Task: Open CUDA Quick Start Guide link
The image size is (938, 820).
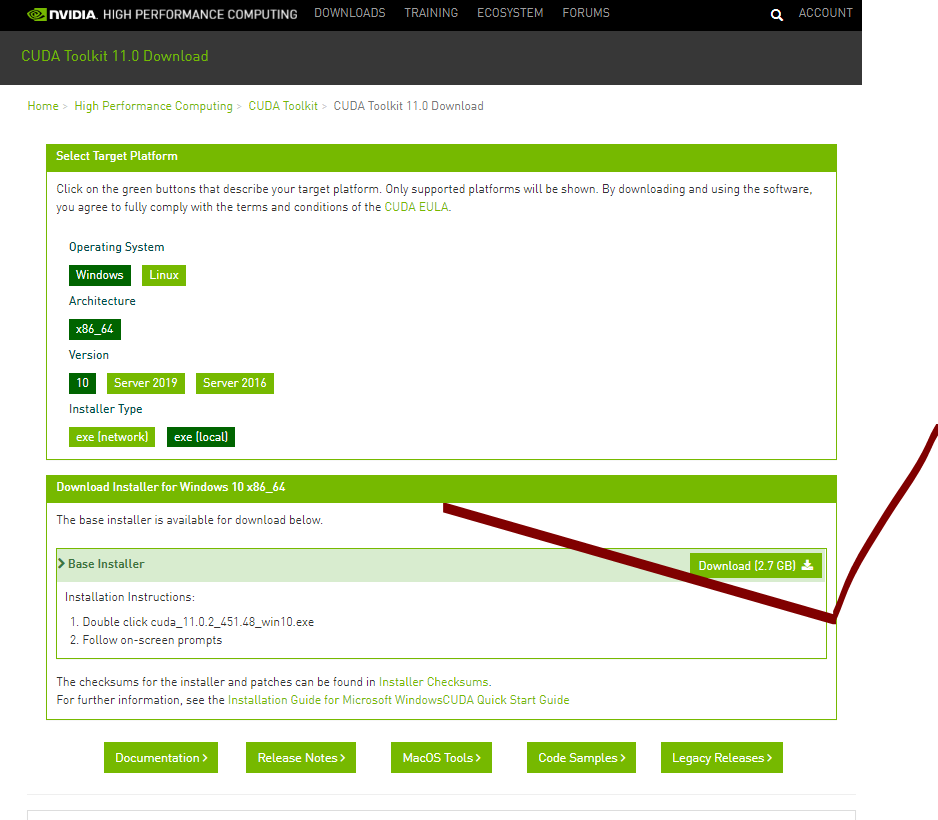Action: click(506, 700)
